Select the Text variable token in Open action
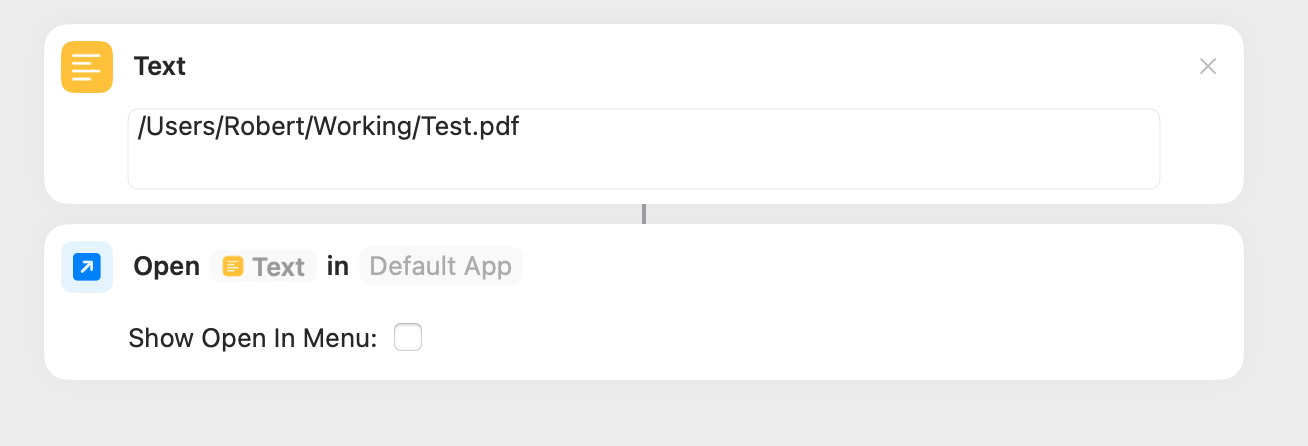The image size is (1308, 446). [x=264, y=267]
